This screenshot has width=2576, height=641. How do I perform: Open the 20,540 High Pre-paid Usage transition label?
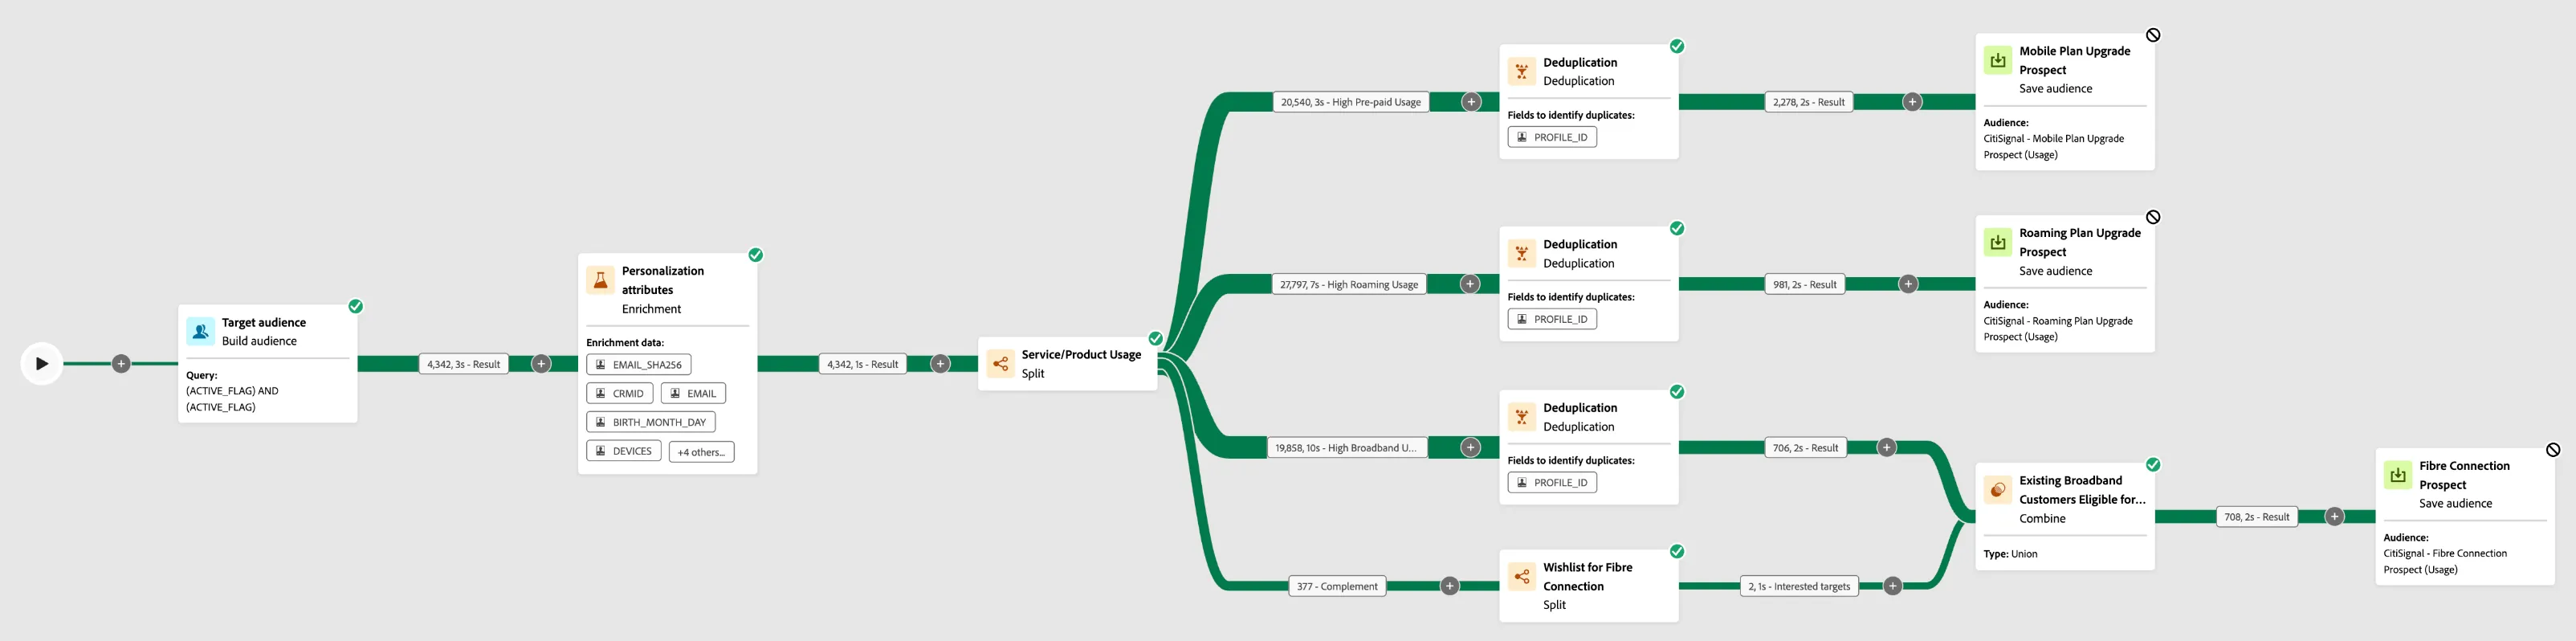[1350, 102]
